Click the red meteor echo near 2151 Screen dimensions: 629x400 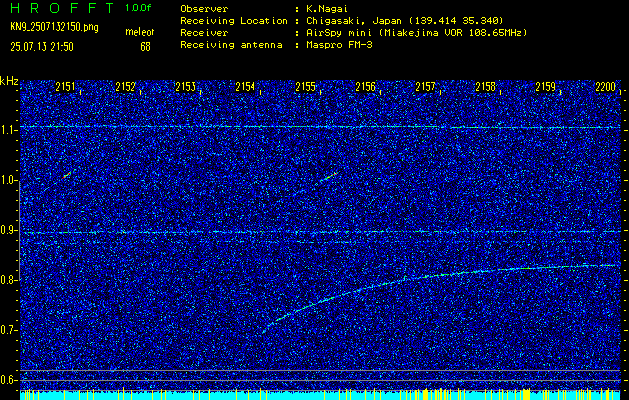(67, 175)
